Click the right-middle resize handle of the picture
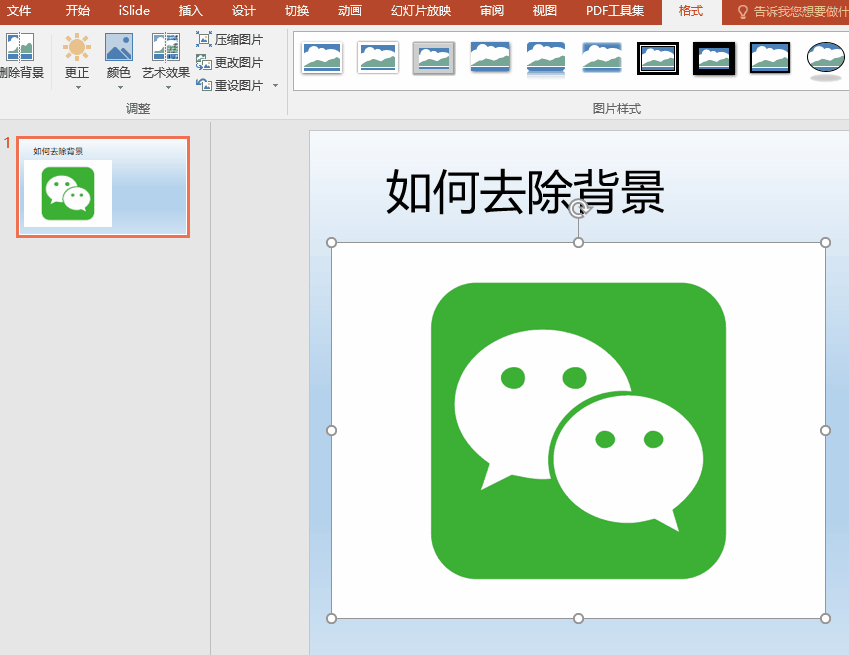 tap(825, 430)
